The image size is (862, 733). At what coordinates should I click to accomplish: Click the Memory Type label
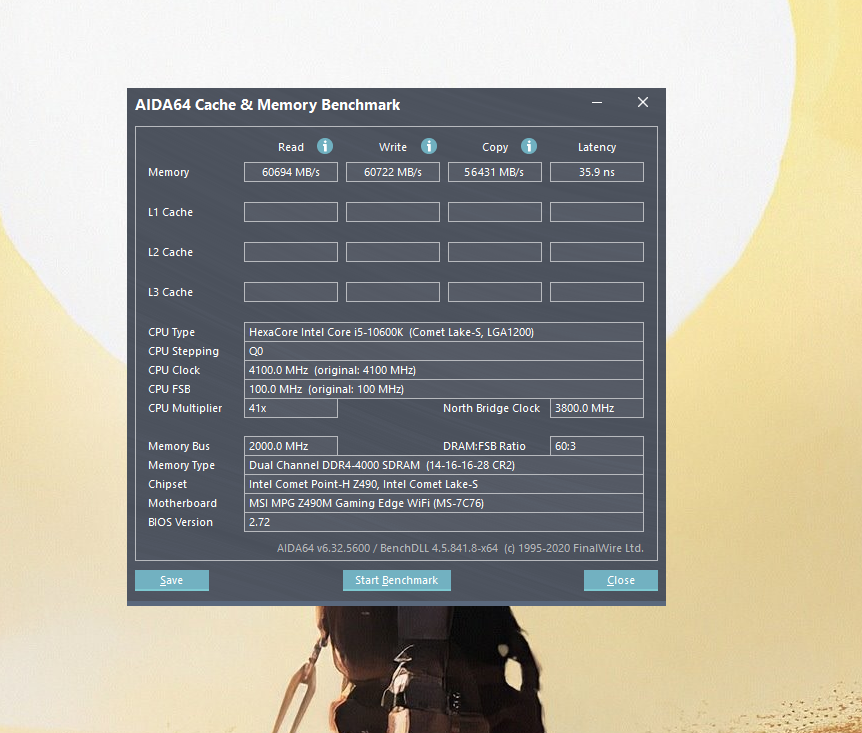181,465
